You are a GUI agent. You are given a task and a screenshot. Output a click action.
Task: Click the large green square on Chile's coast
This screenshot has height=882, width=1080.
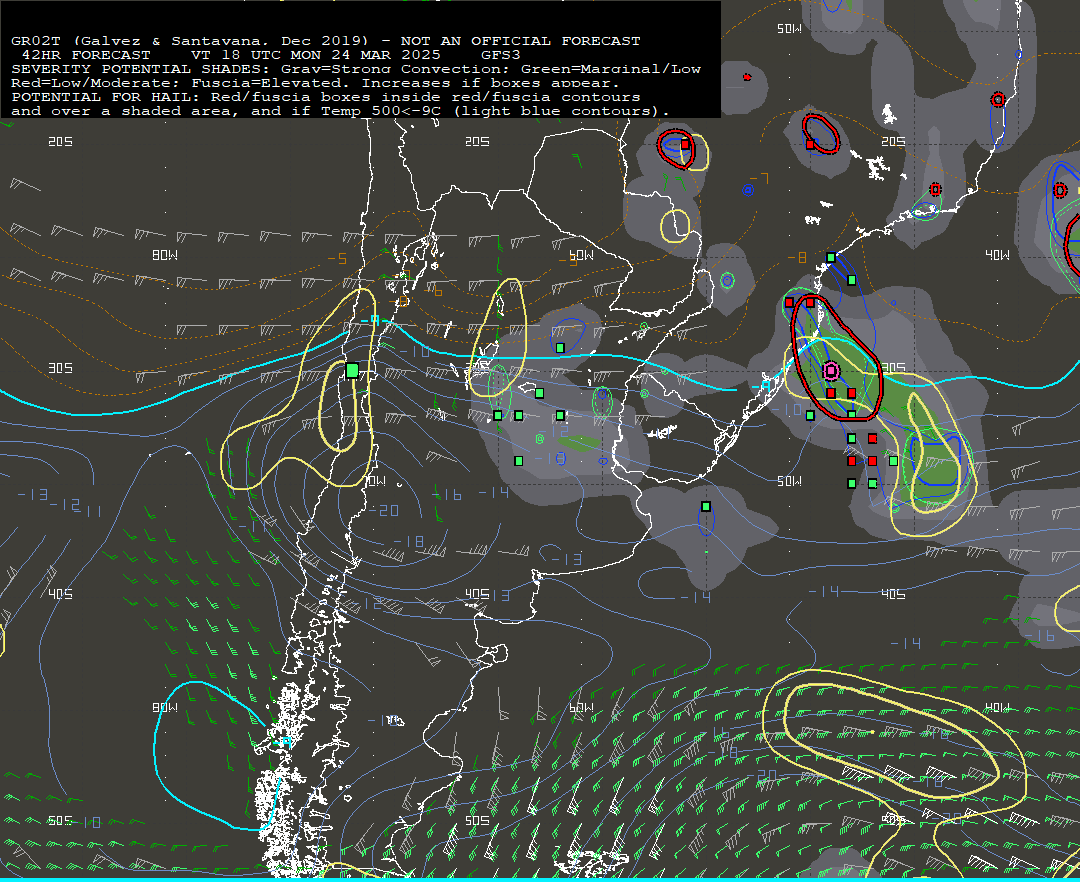[352, 370]
